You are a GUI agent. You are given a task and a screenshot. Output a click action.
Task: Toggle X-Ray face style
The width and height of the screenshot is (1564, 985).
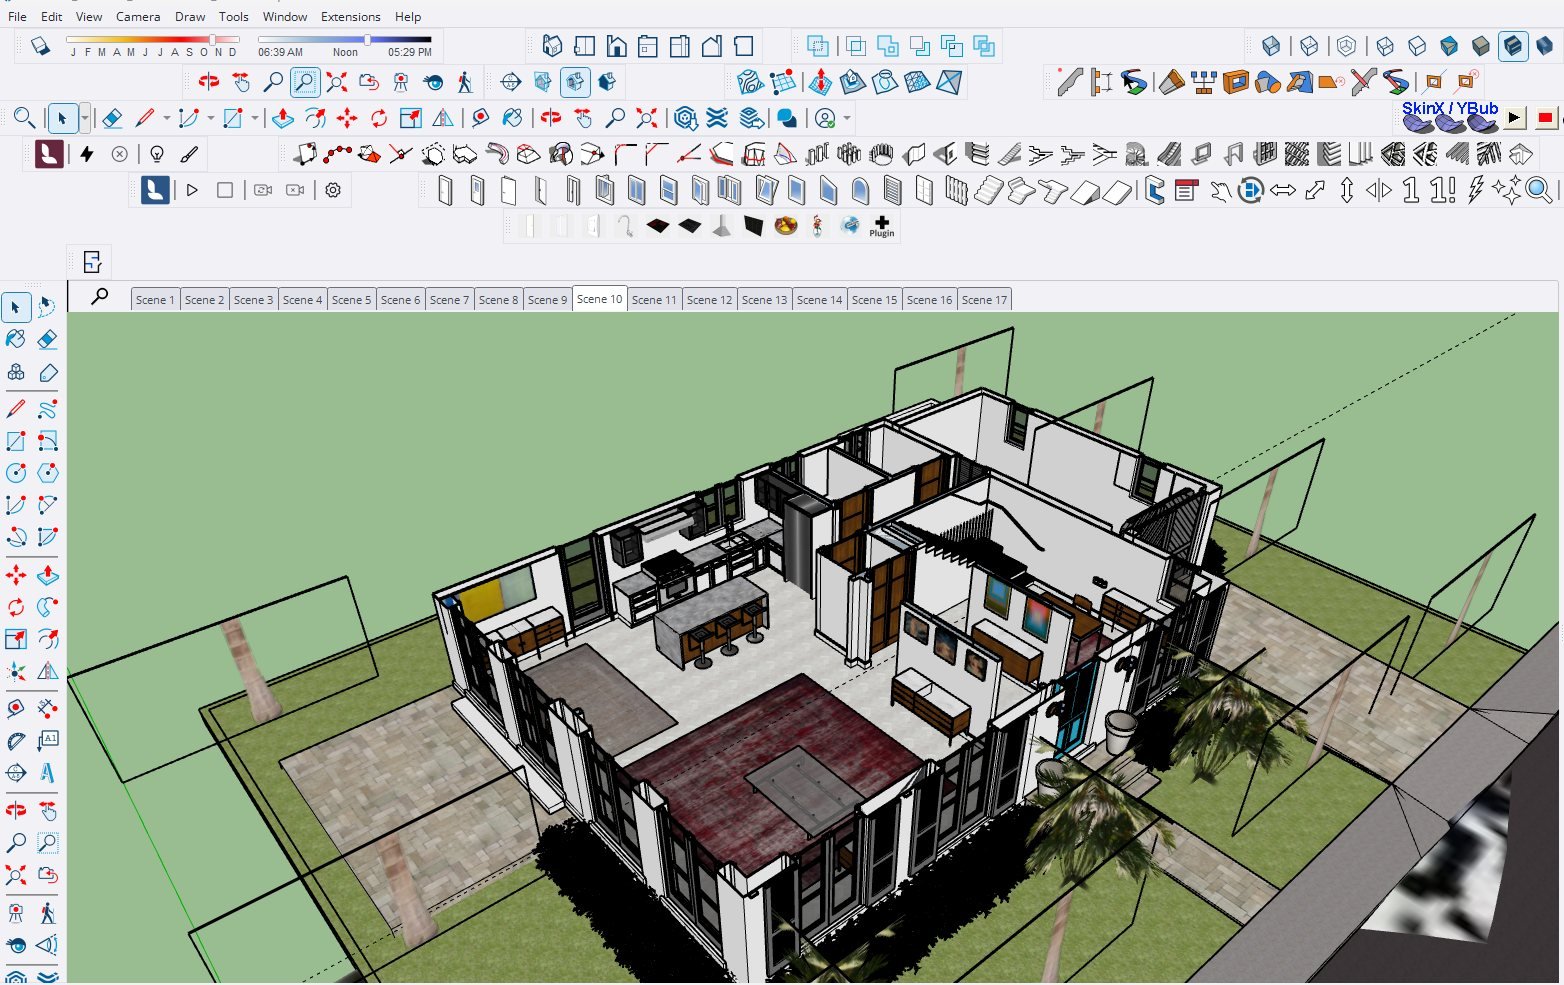tap(1271, 46)
